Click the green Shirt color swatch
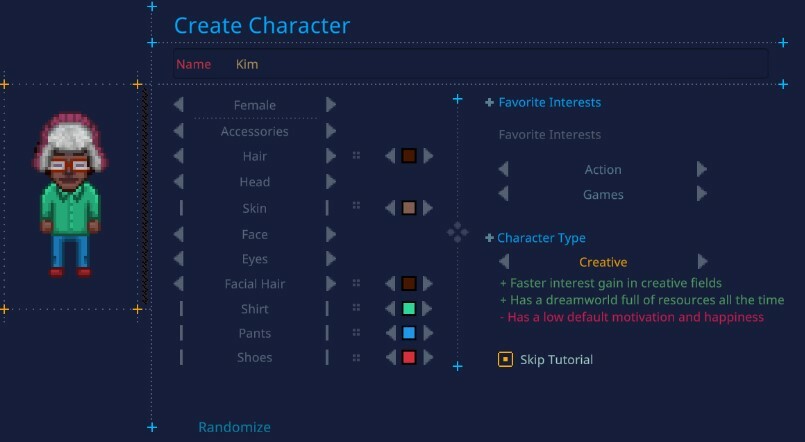This screenshot has height=442, width=805. [409, 309]
